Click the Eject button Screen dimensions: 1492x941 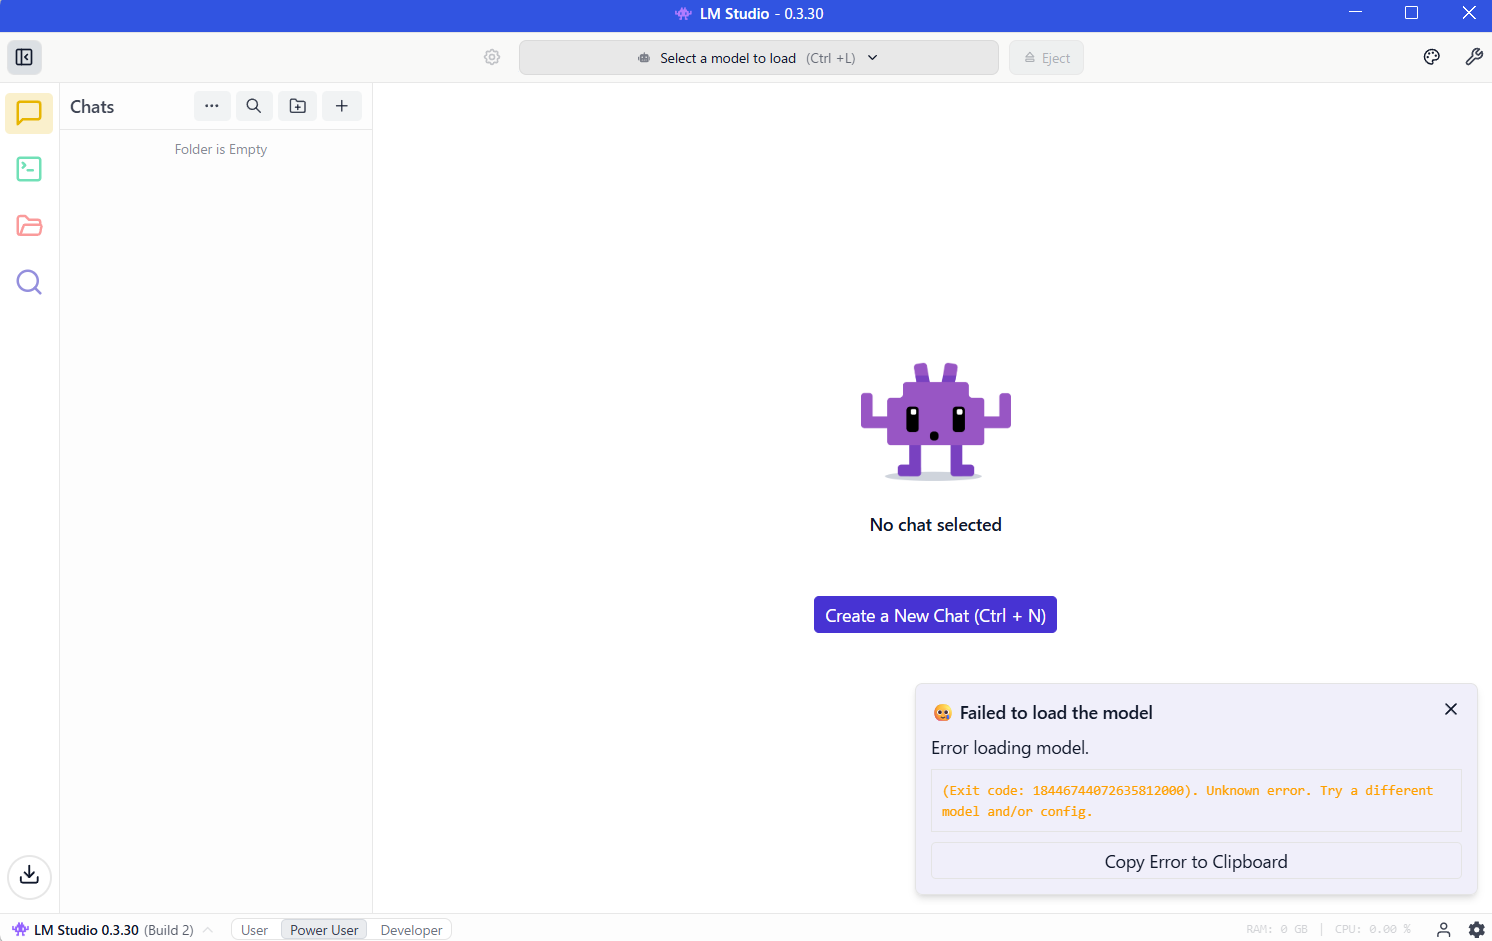pos(1046,58)
